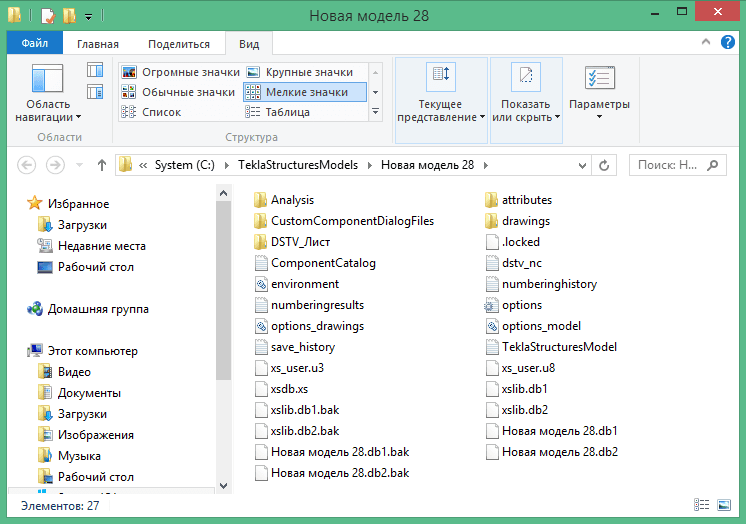Select the options_model file
746x524 pixels.
(x=533, y=326)
